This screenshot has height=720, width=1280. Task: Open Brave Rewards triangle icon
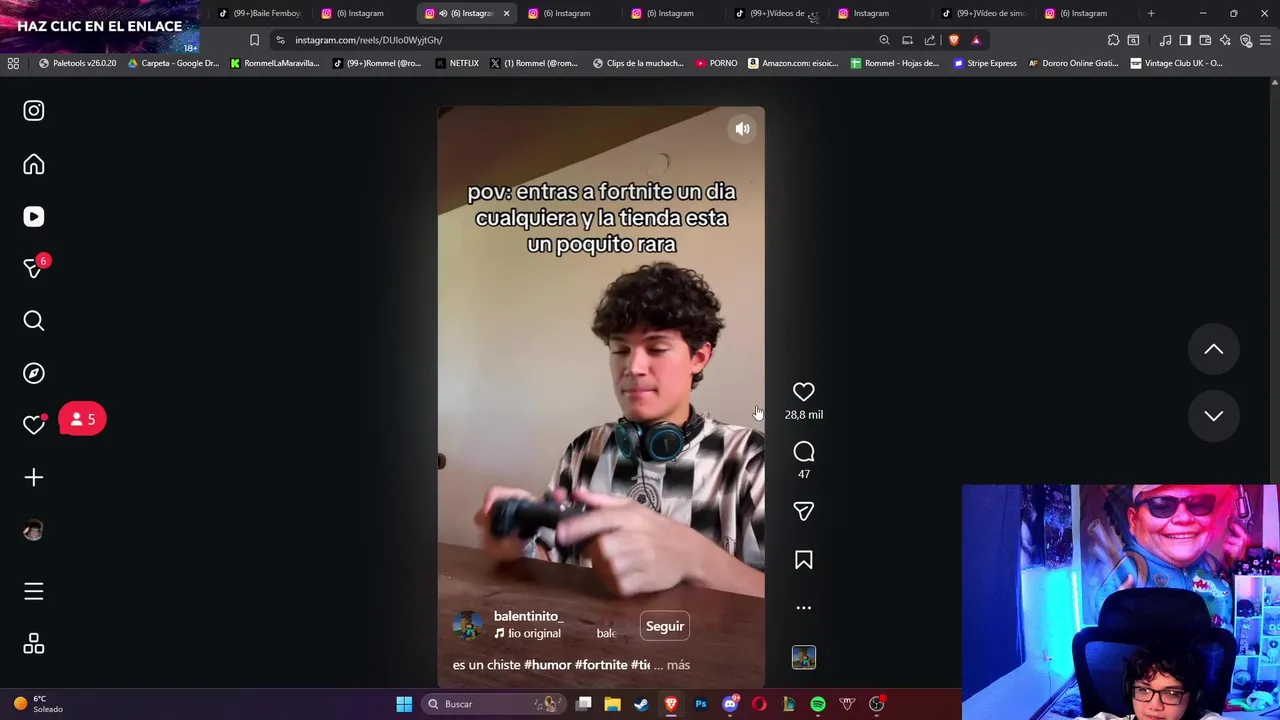tap(976, 40)
